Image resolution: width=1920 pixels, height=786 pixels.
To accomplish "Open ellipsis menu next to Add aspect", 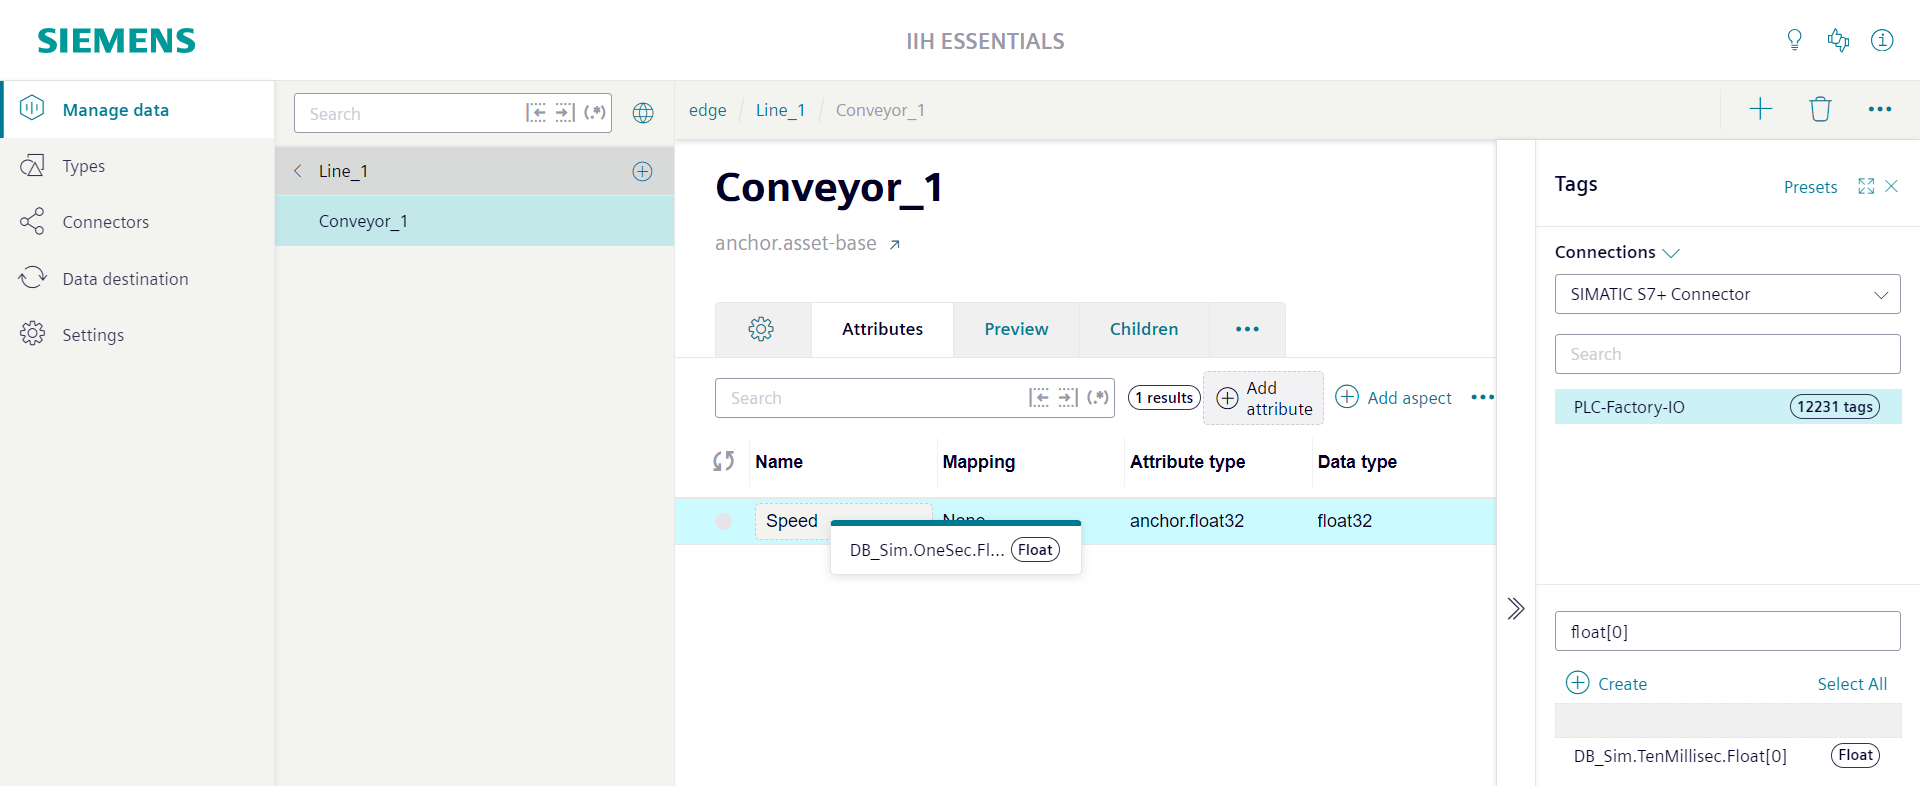I will 1482,397.
